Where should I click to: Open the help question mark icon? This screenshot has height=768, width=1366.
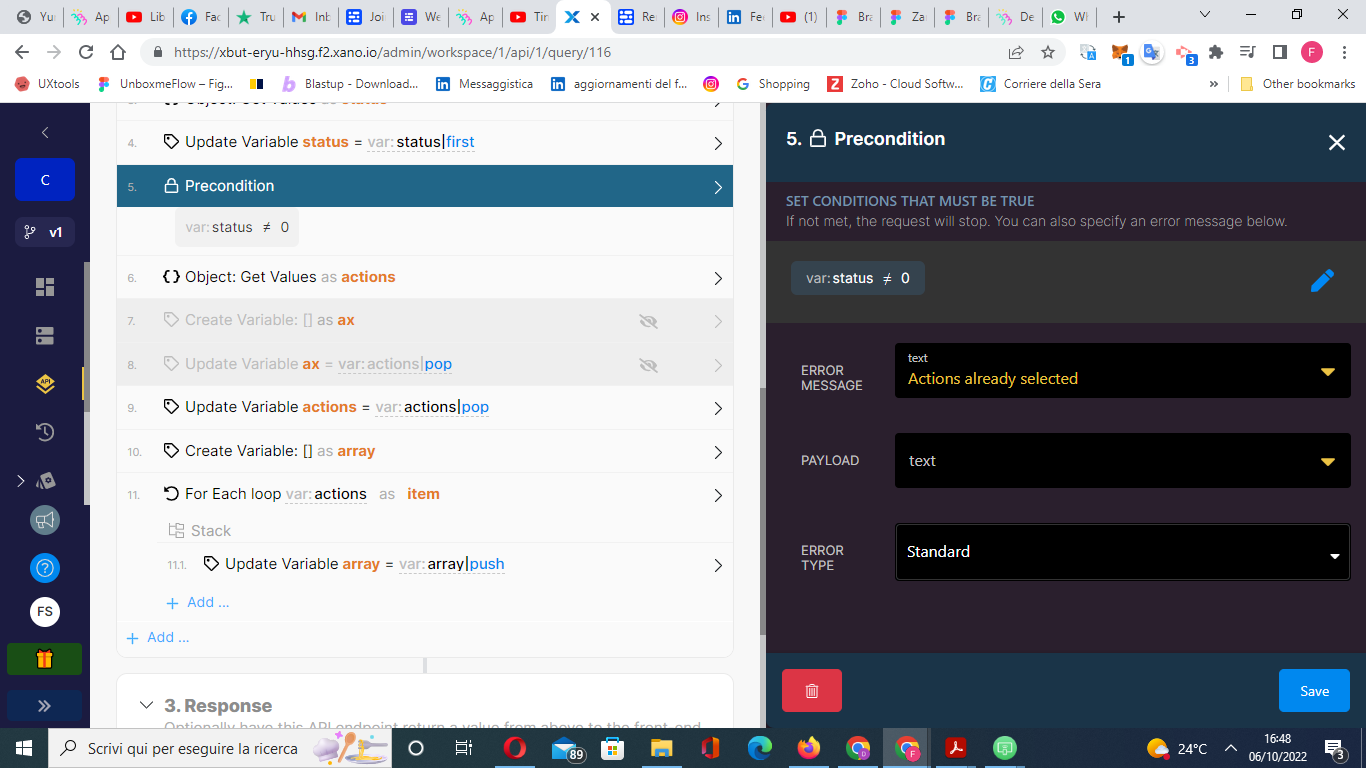(45, 568)
